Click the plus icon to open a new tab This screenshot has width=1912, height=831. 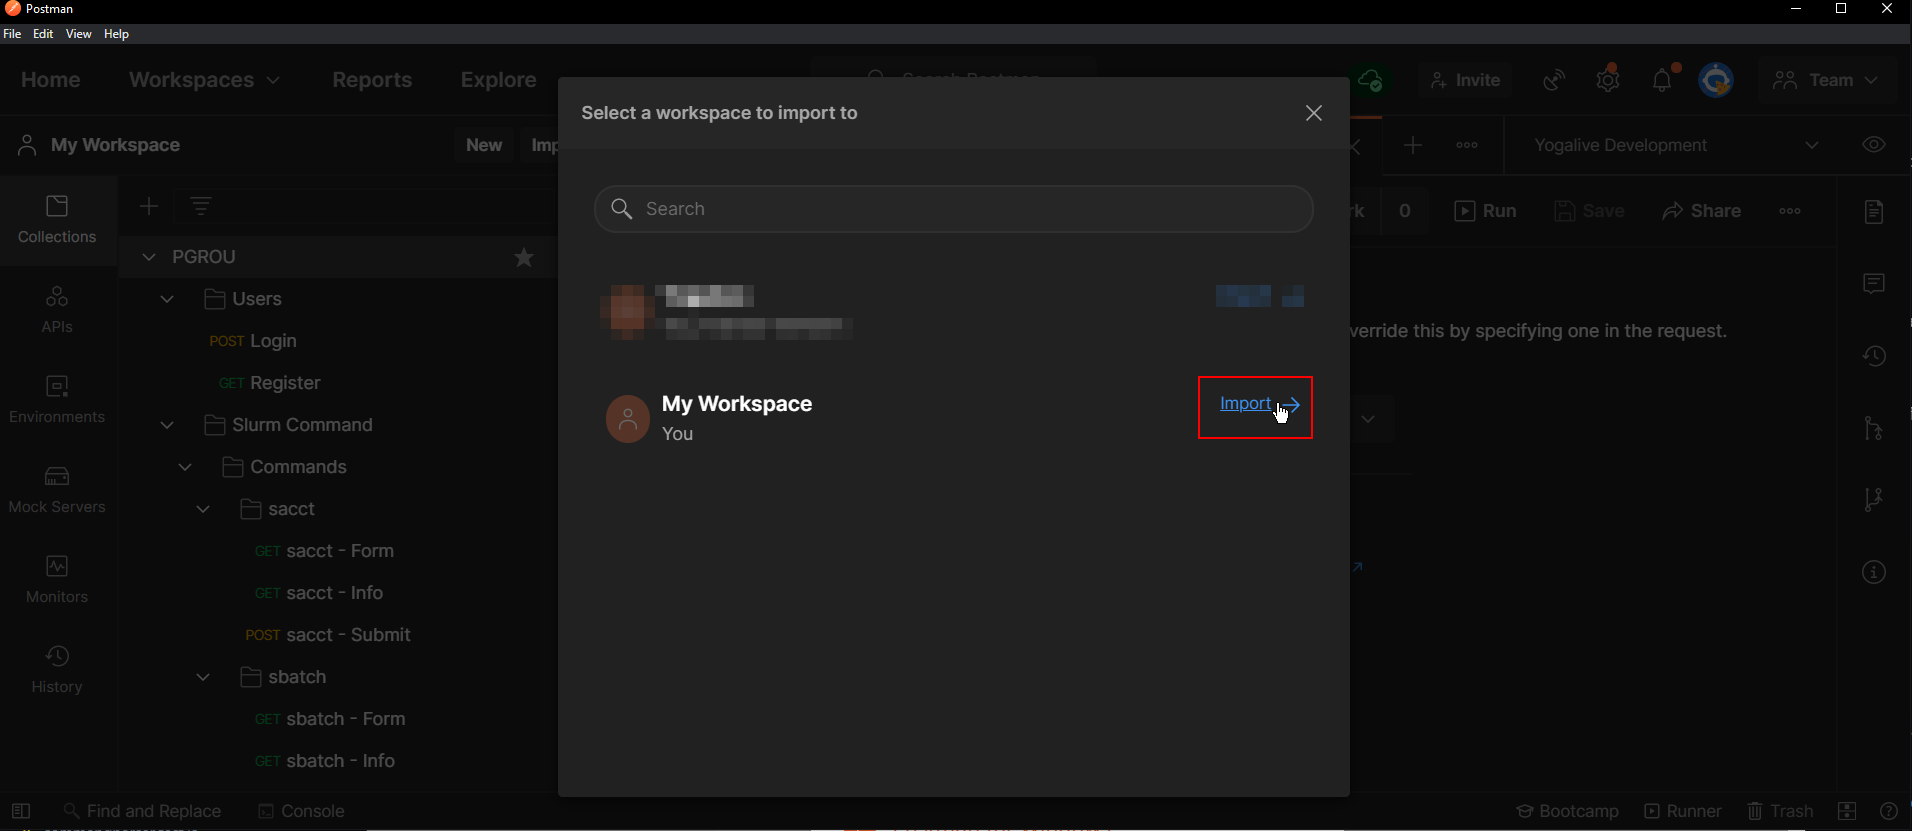click(x=1412, y=146)
